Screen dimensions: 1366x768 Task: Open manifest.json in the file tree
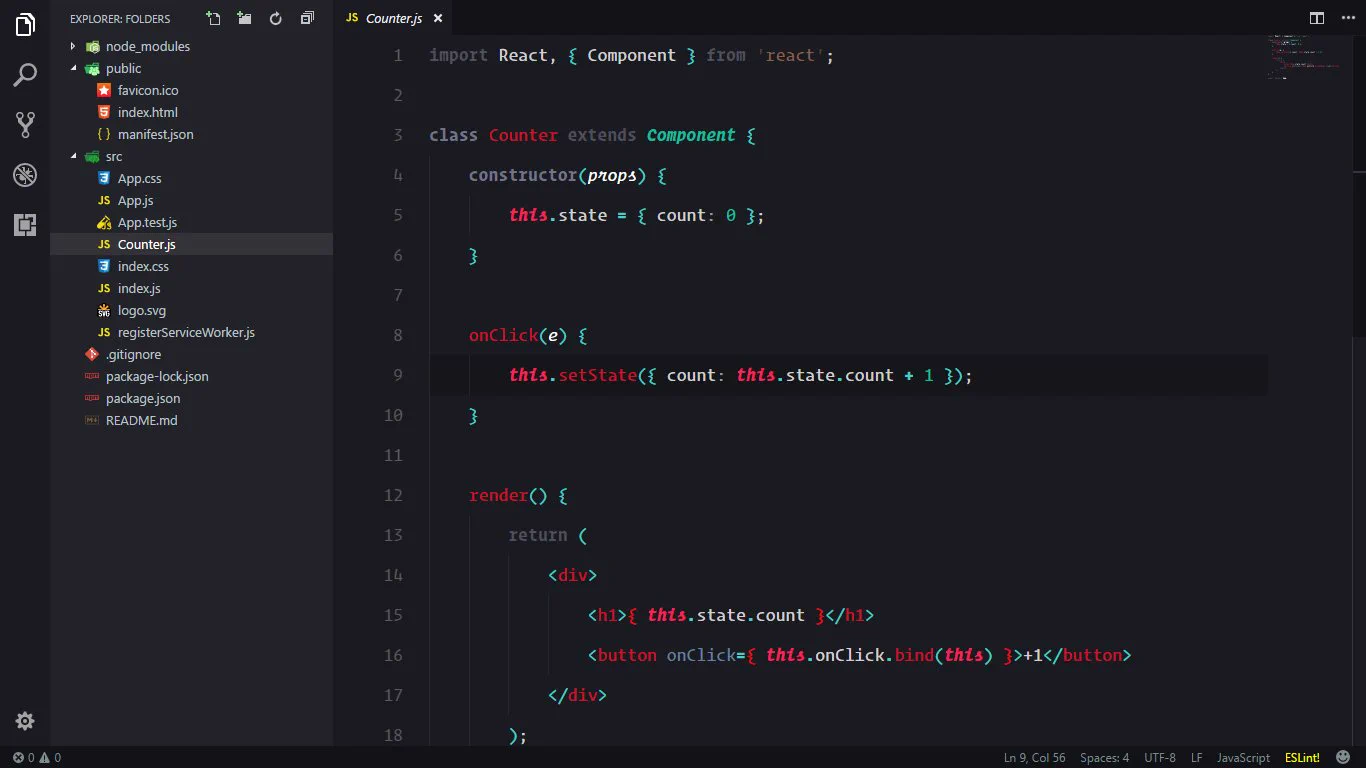[191, 134]
